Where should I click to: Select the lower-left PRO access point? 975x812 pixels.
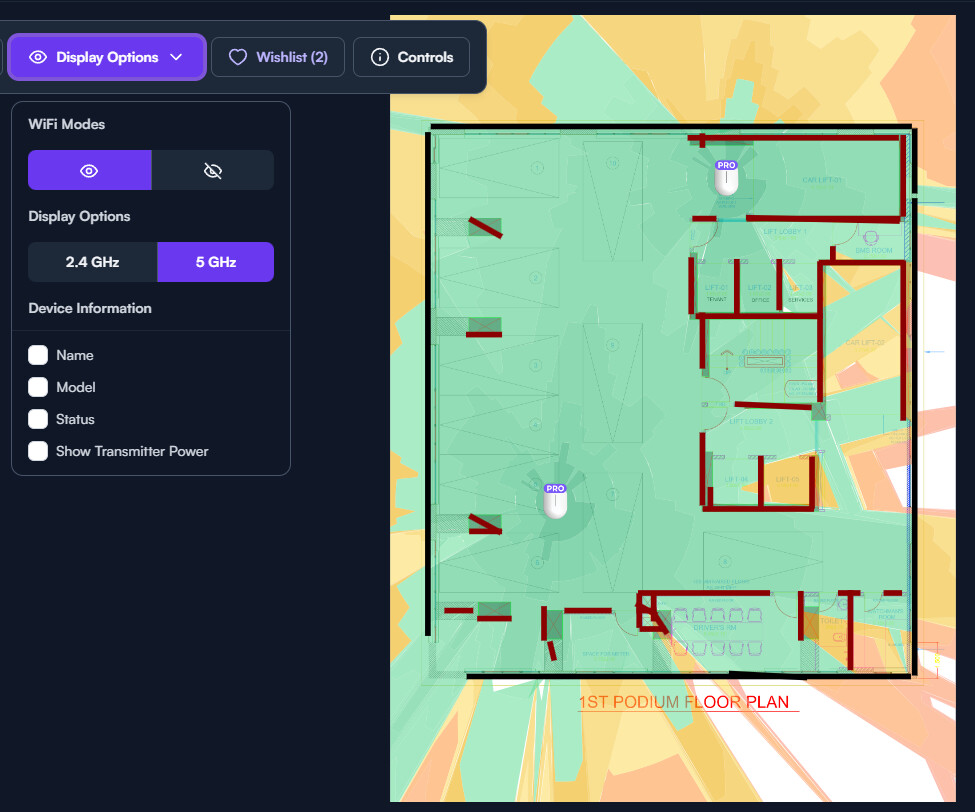click(555, 501)
